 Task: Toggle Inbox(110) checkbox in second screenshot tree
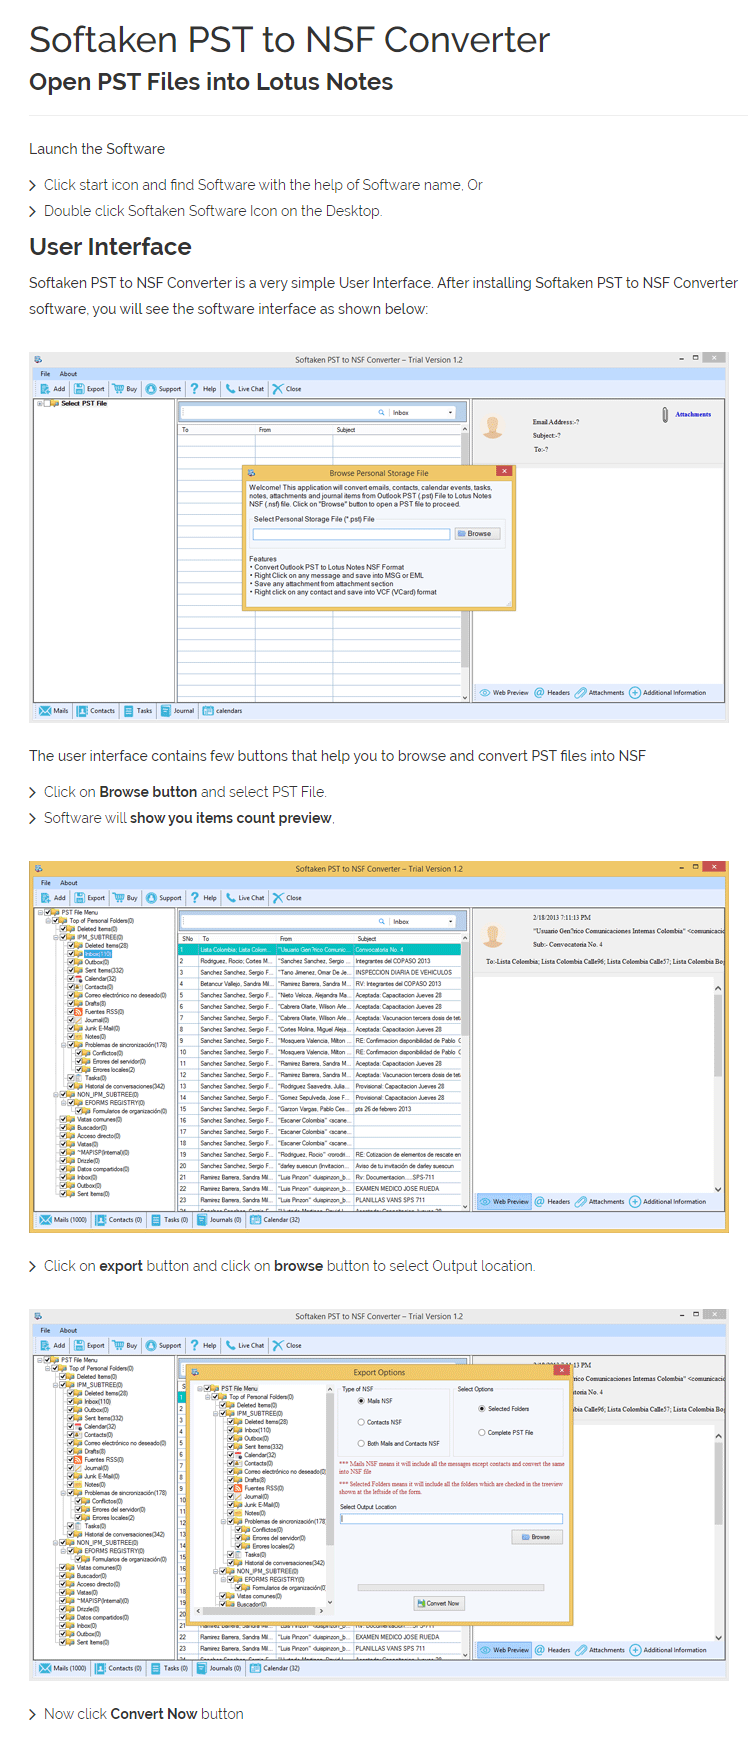point(72,954)
